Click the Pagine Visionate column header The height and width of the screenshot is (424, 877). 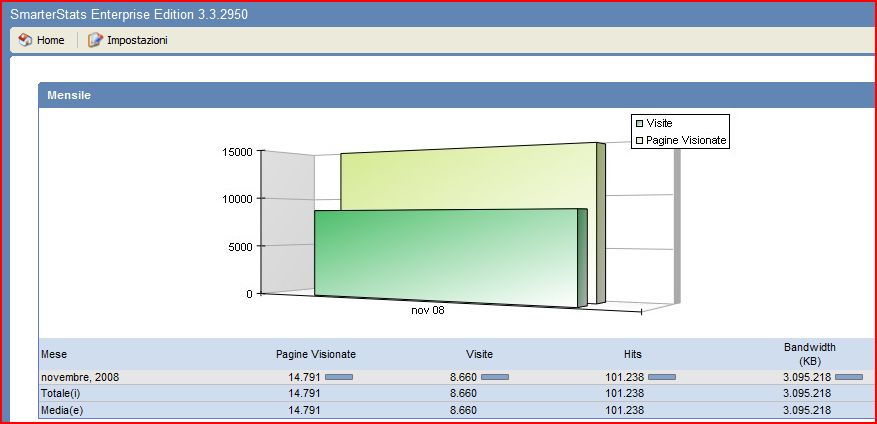(316, 354)
